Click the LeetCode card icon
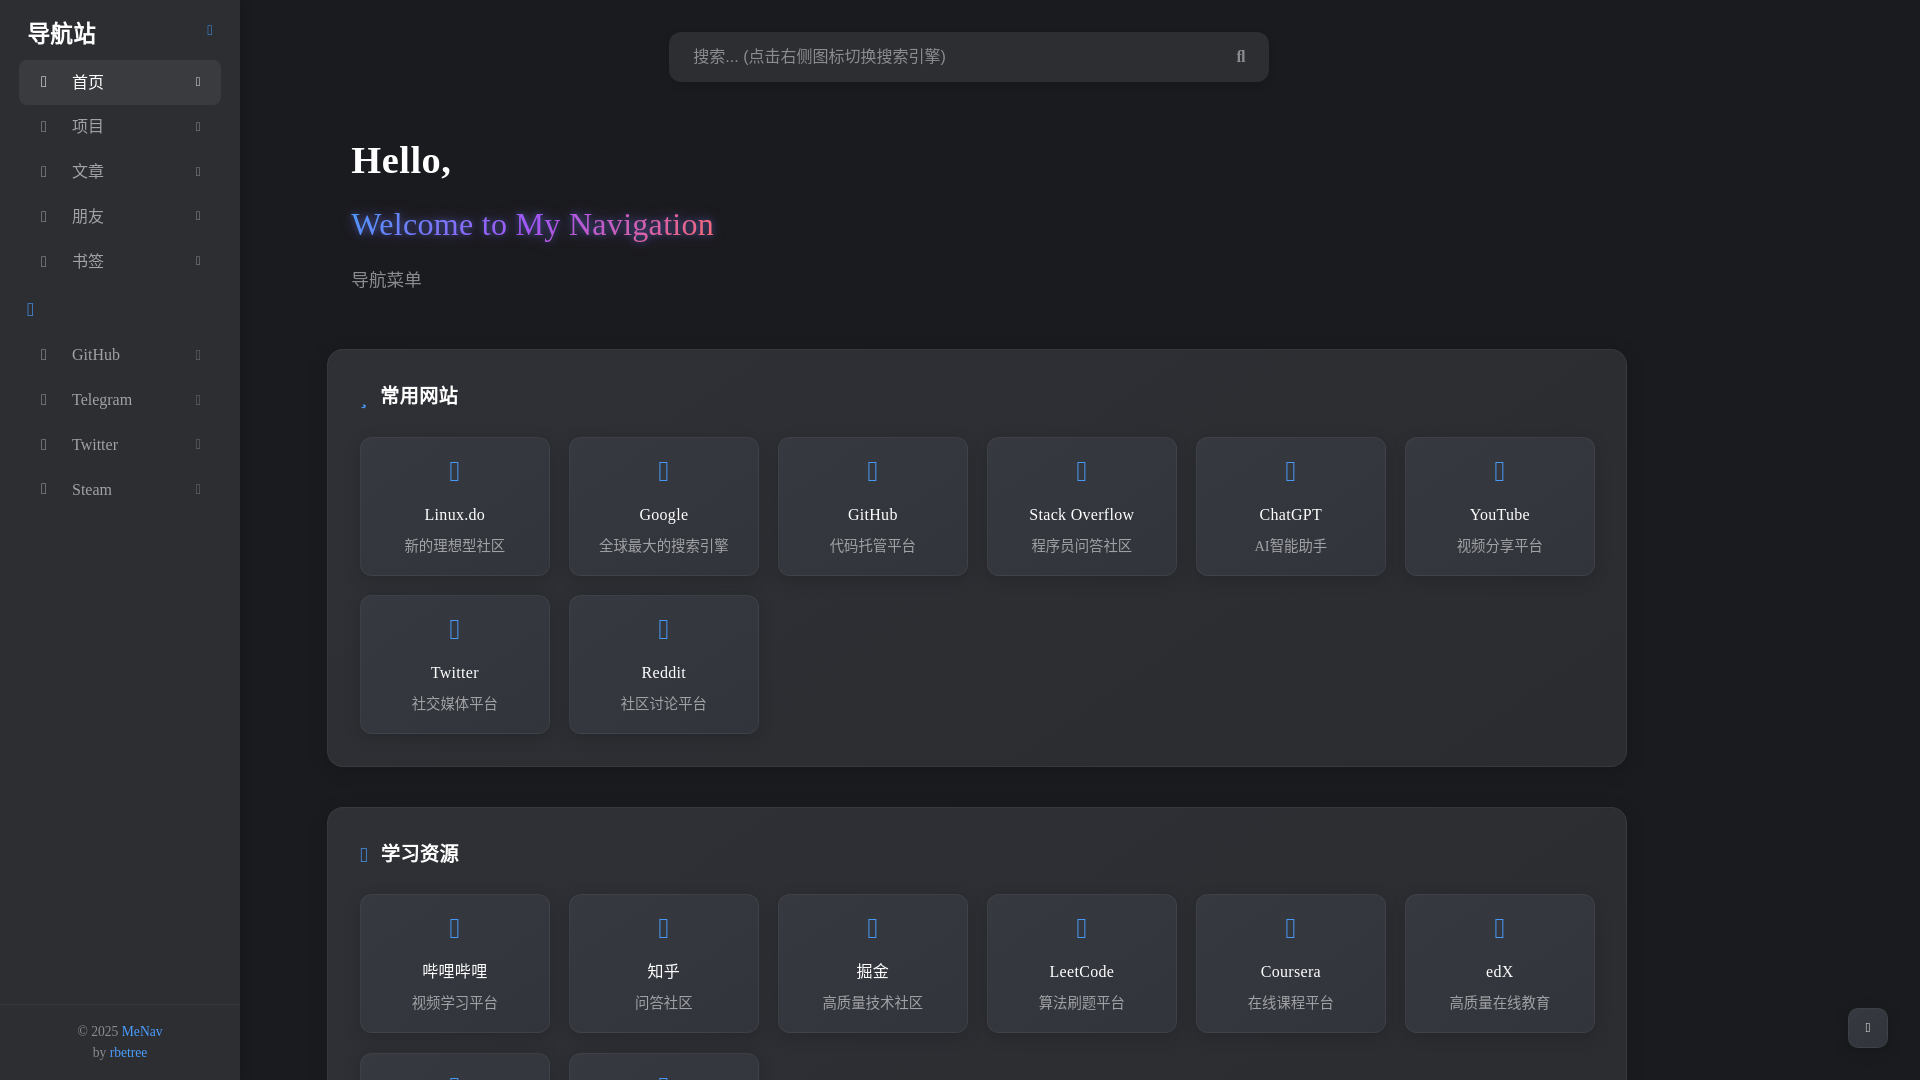Screen dimensions: 1920x1080 pyautogui.click(x=1082, y=928)
